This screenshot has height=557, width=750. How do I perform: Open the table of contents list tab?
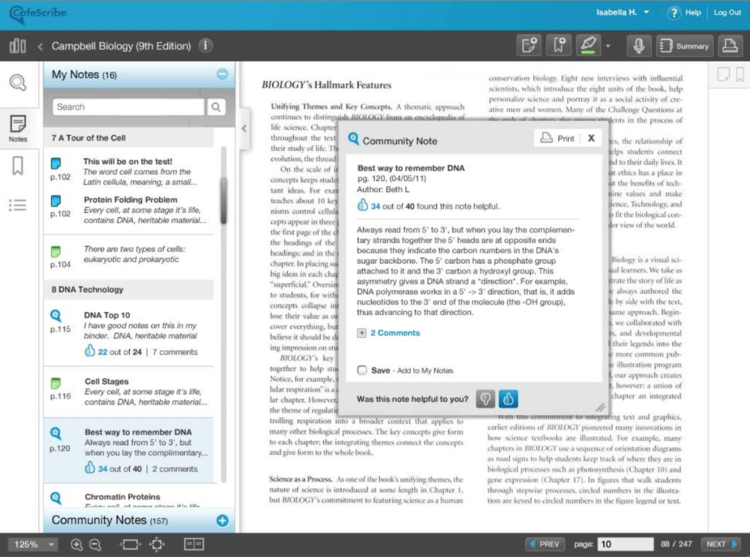18,205
